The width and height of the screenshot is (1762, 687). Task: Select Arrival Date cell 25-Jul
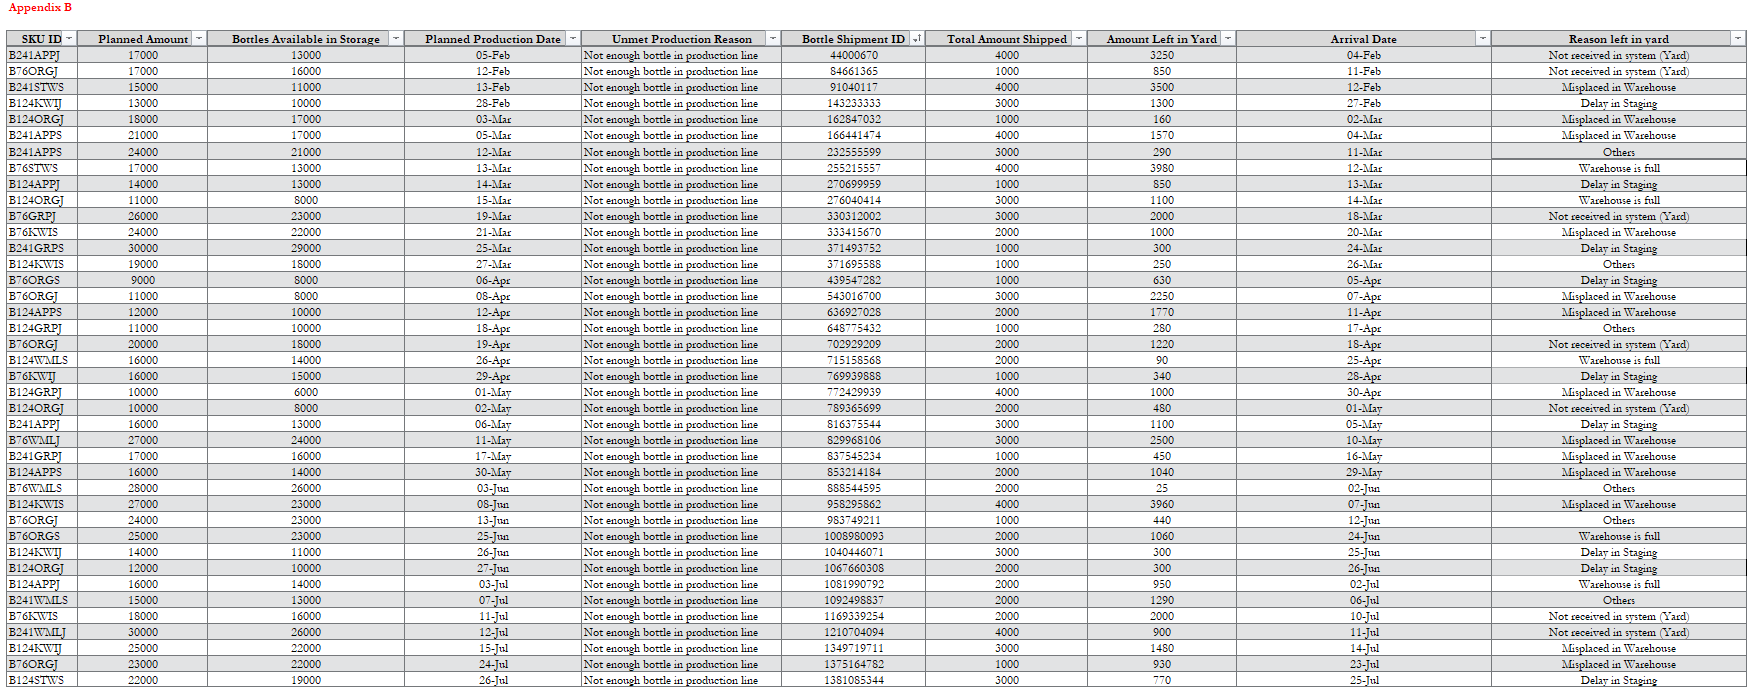tap(1364, 680)
